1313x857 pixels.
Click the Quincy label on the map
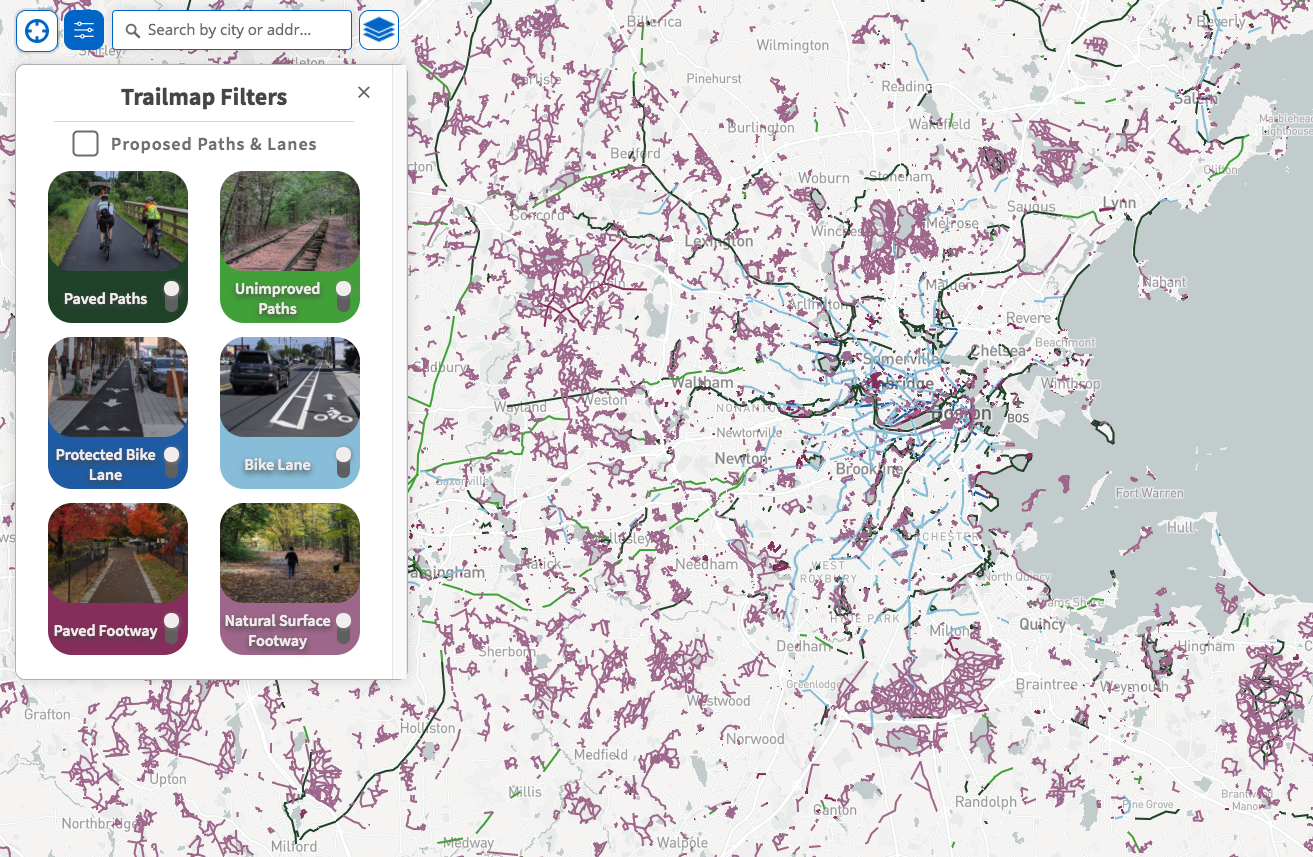point(1042,624)
